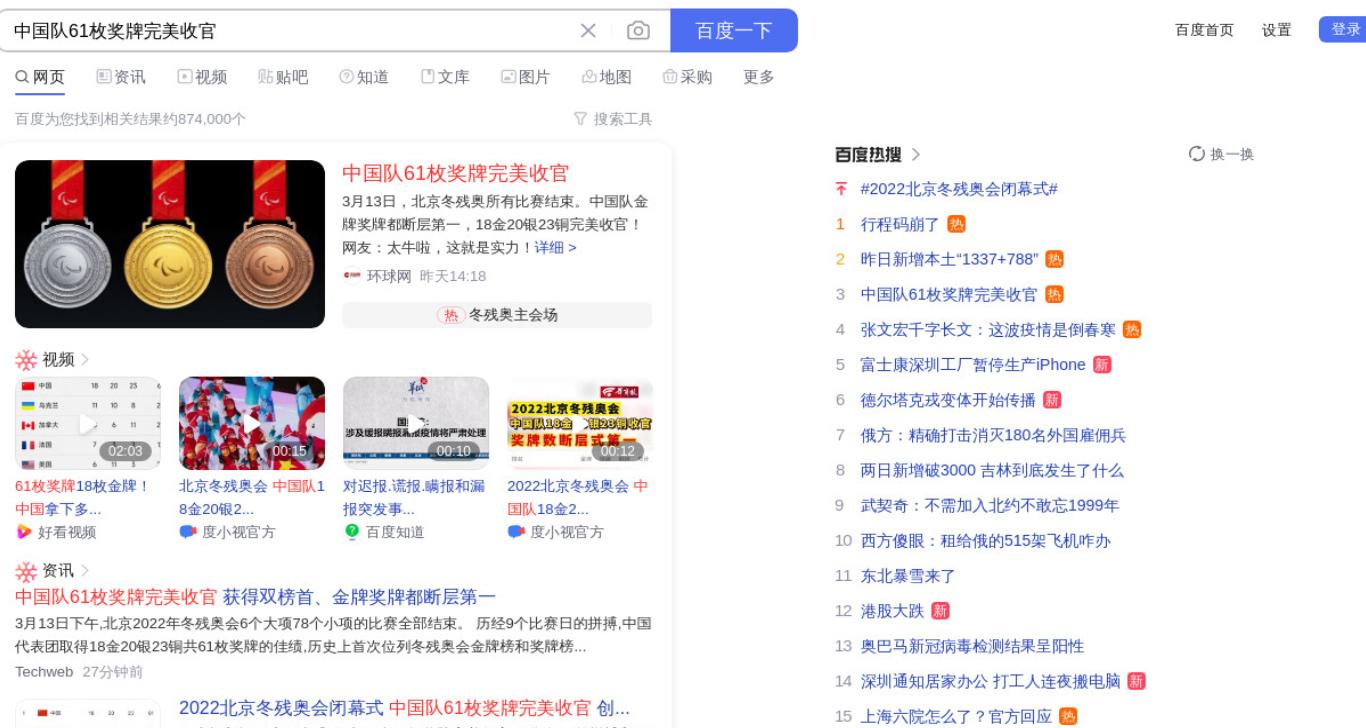The image size is (1366, 728).
Task: Open 西方傻眼：租给俄的515架飞机咋办
Action: tap(985, 541)
